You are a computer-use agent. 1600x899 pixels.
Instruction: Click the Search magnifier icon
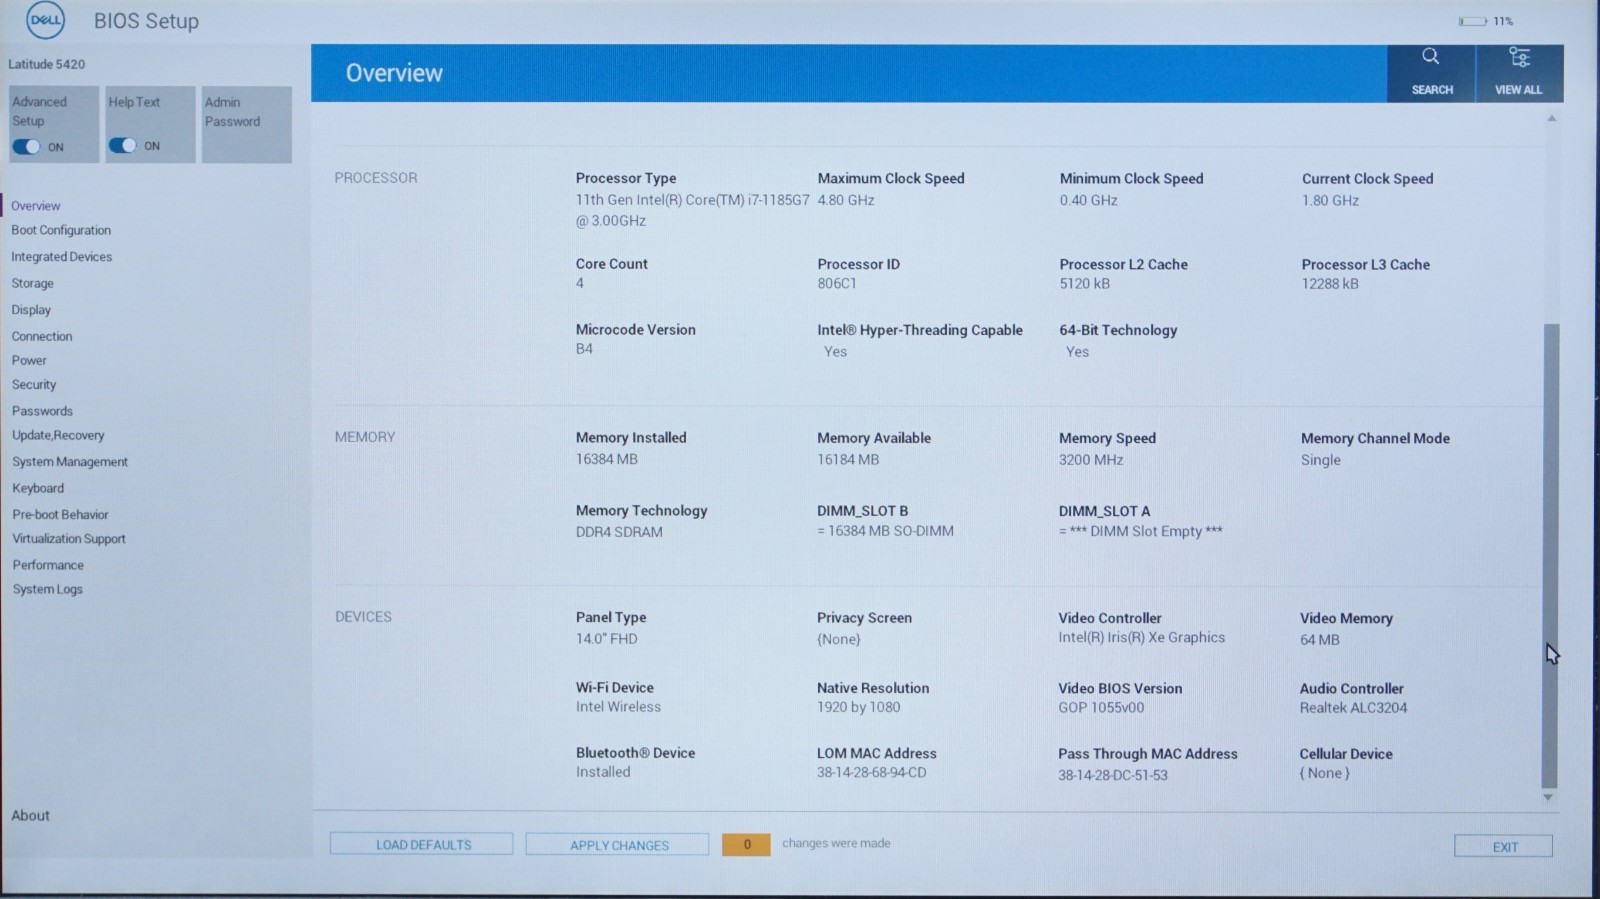coord(1431,57)
